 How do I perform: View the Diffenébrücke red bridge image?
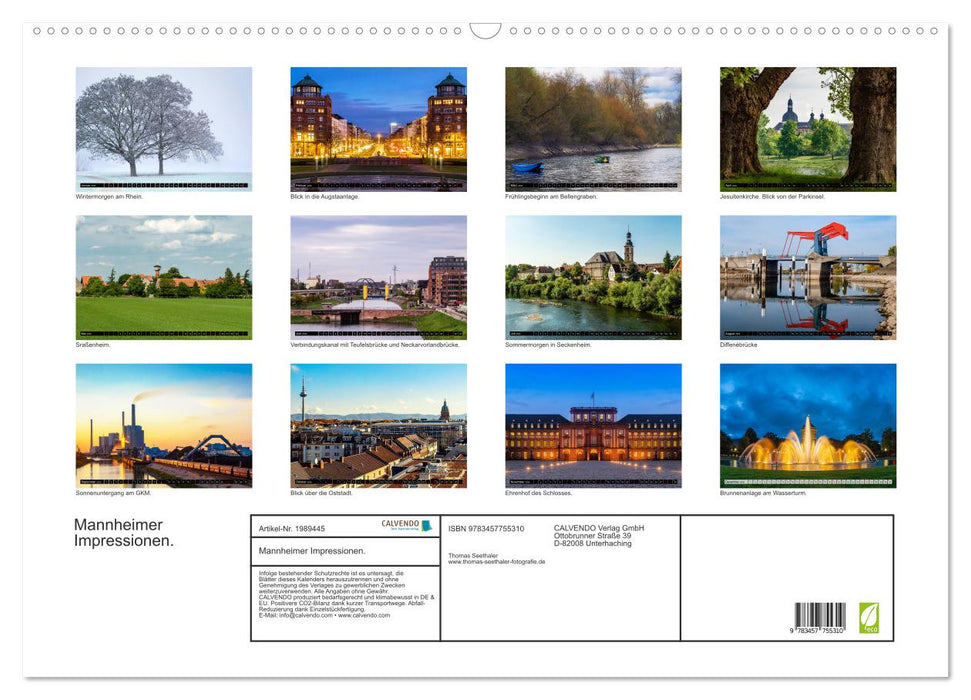pos(807,274)
